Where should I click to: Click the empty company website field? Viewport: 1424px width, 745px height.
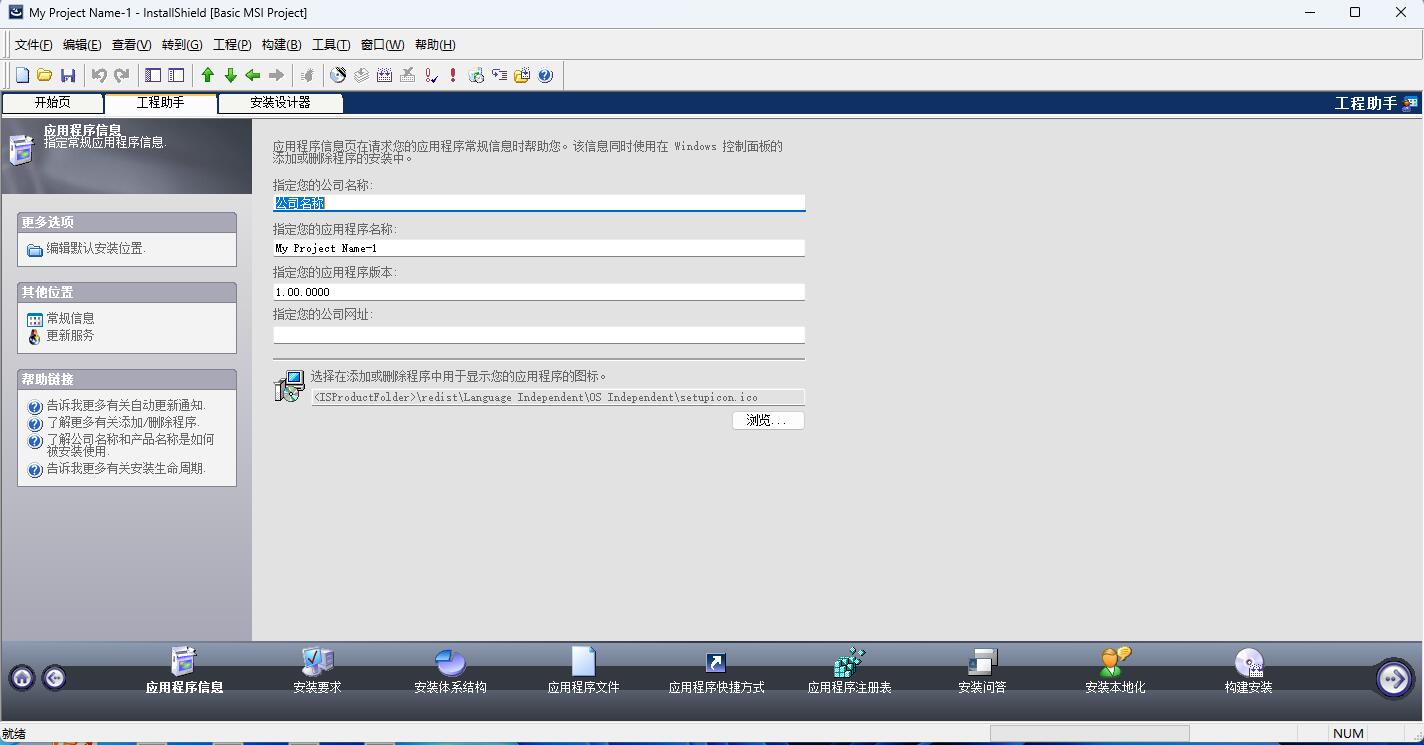point(539,335)
